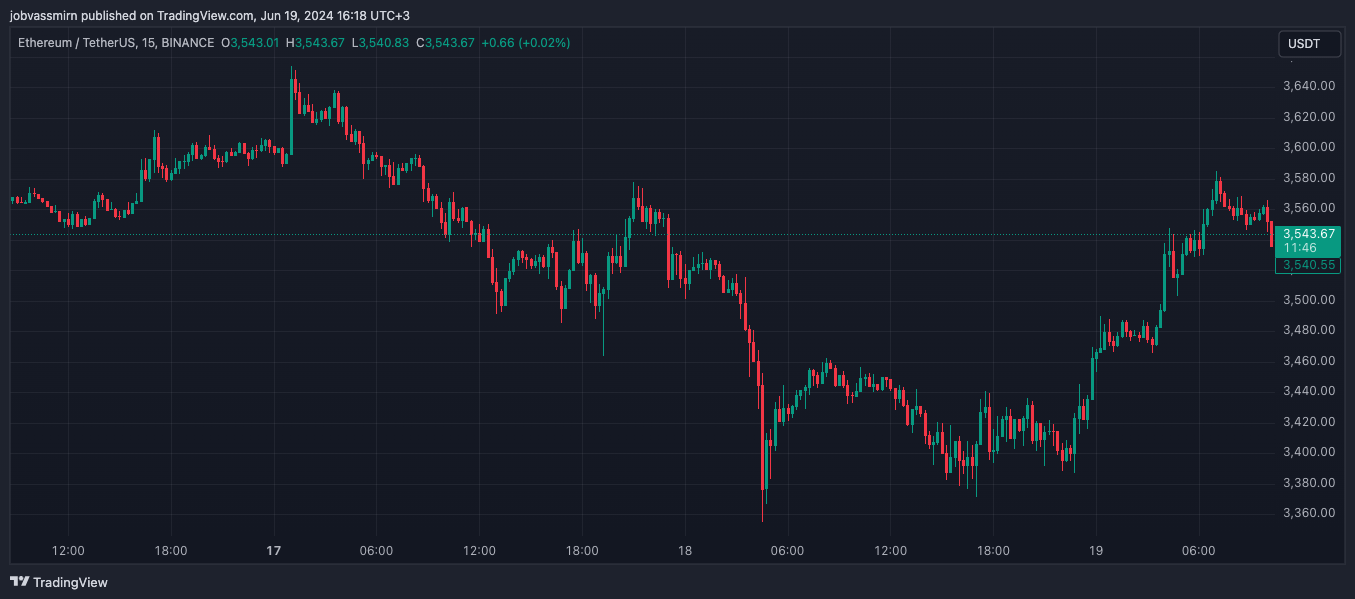This screenshot has height=599, width=1355.
Task: Open the USDT currency selector
Action: click(1309, 44)
